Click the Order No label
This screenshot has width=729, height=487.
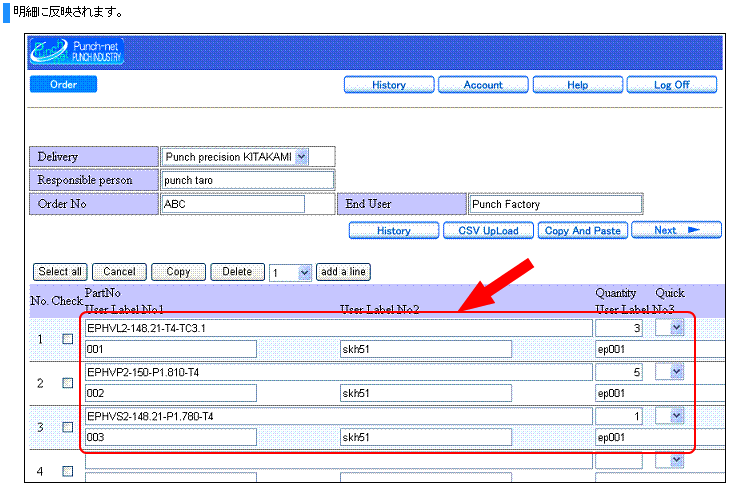[62, 204]
